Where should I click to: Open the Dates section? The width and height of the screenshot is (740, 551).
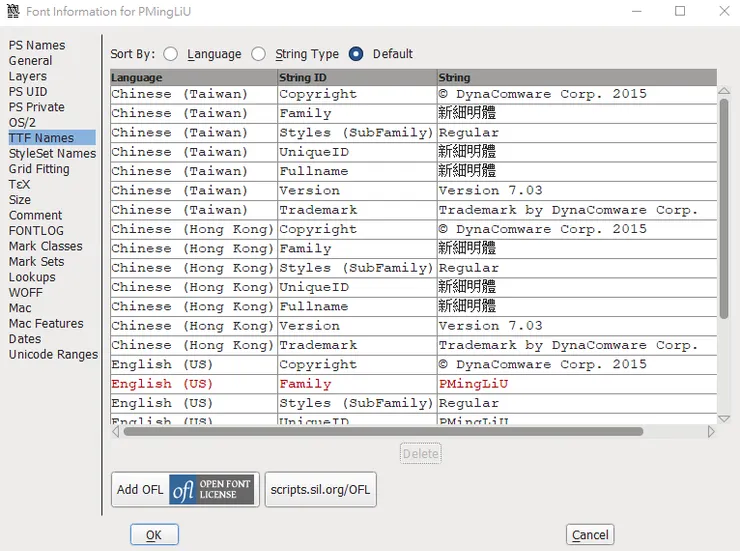[x=25, y=339]
